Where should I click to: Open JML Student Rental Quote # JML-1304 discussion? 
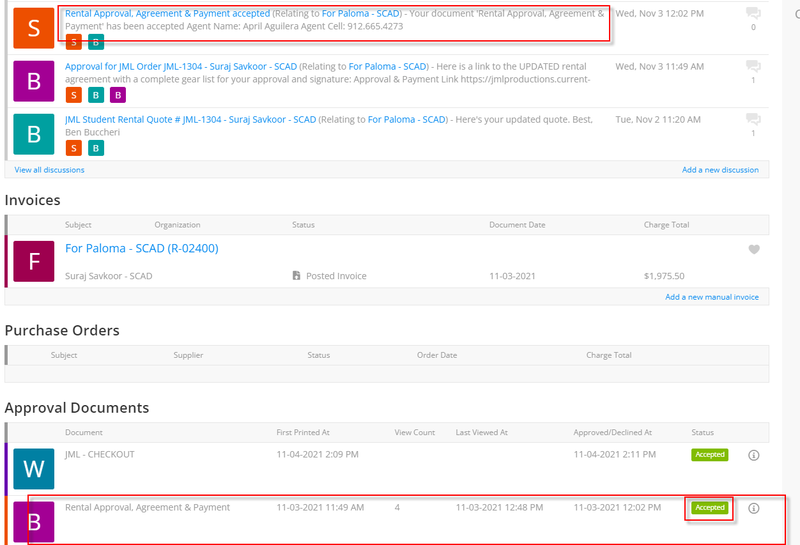click(190, 119)
